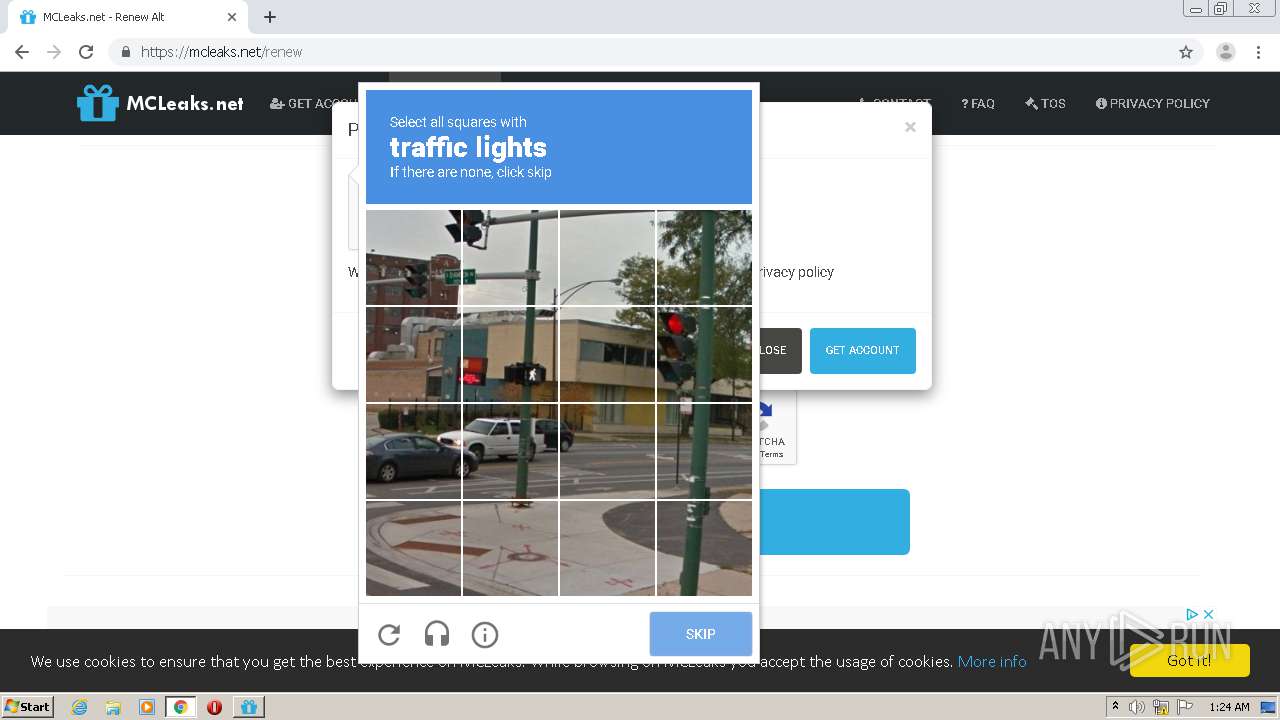Close the modal with the X icon

click(910, 127)
